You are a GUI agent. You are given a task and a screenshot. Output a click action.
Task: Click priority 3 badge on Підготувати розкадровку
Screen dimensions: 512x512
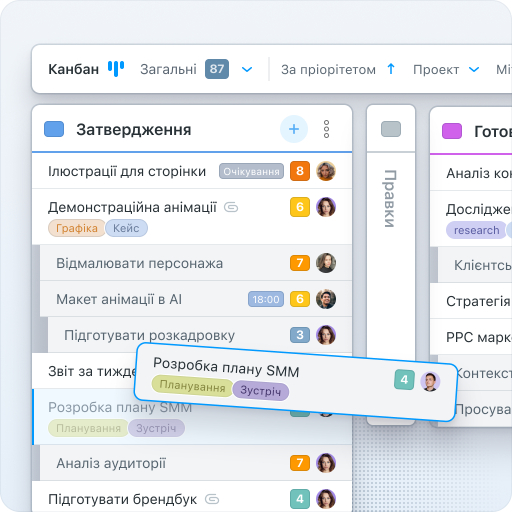(300, 335)
